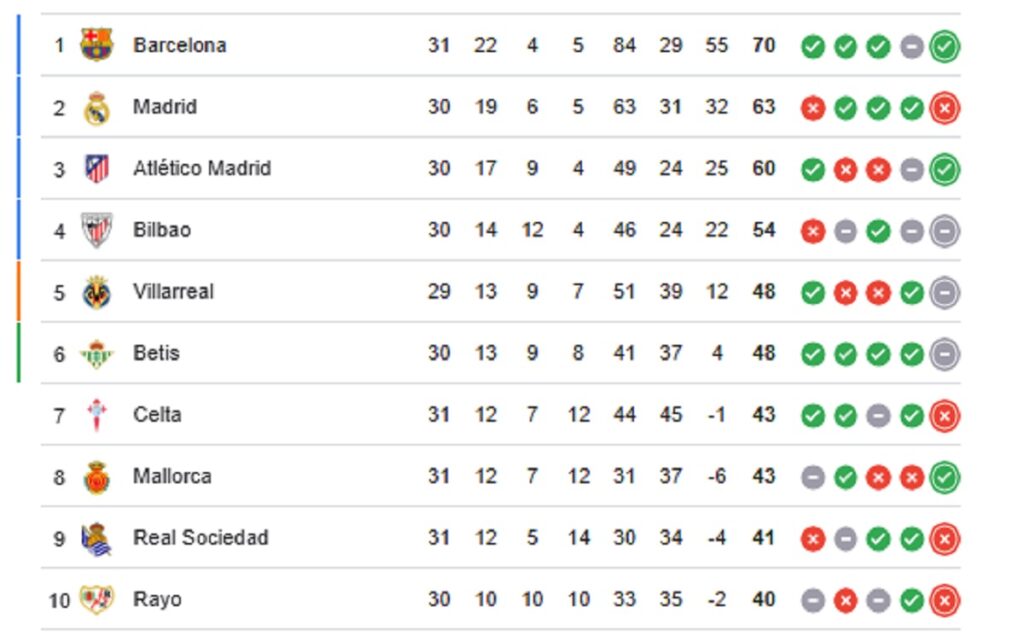Click the Villarreal club crest

click(97, 292)
